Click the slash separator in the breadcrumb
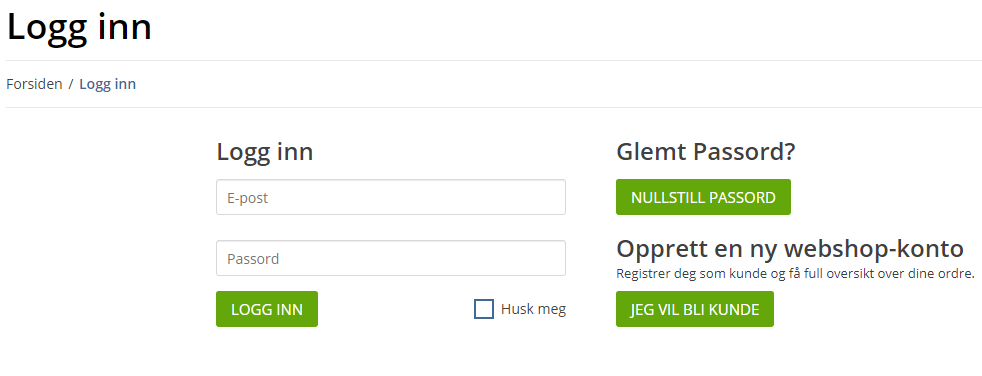This screenshot has width=982, height=376. tap(71, 84)
